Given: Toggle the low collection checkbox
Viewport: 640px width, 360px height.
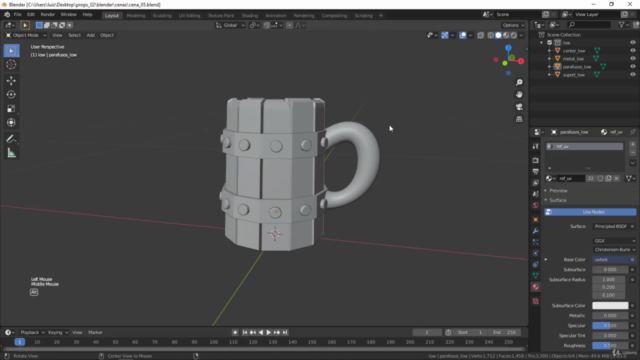Looking at the screenshot, I should click(x=550, y=42).
